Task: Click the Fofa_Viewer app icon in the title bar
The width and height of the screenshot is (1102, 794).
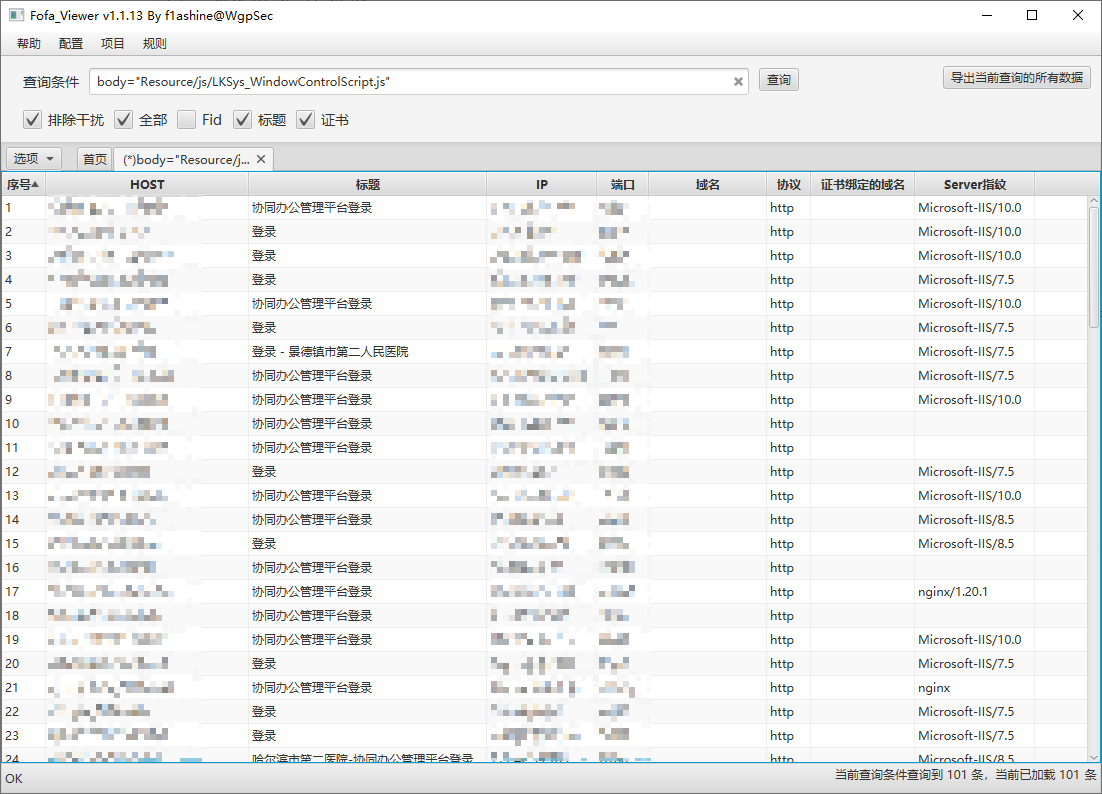Action: pos(16,15)
